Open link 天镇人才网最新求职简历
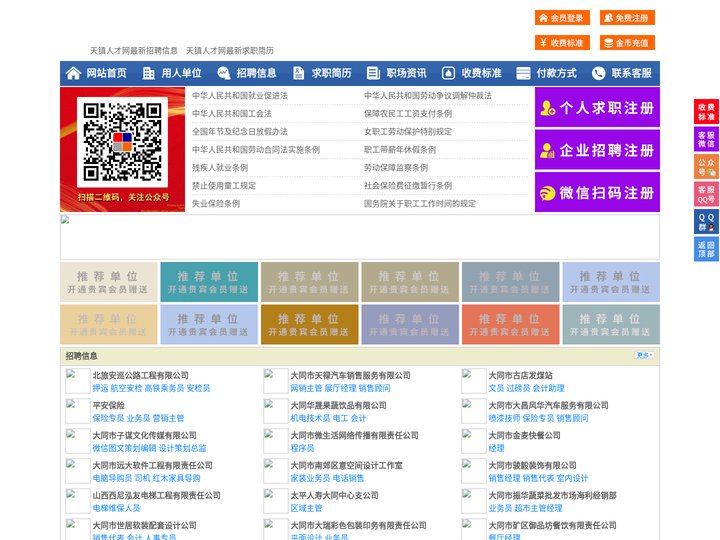The height and width of the screenshot is (540, 720). pyautogui.click(x=230, y=51)
